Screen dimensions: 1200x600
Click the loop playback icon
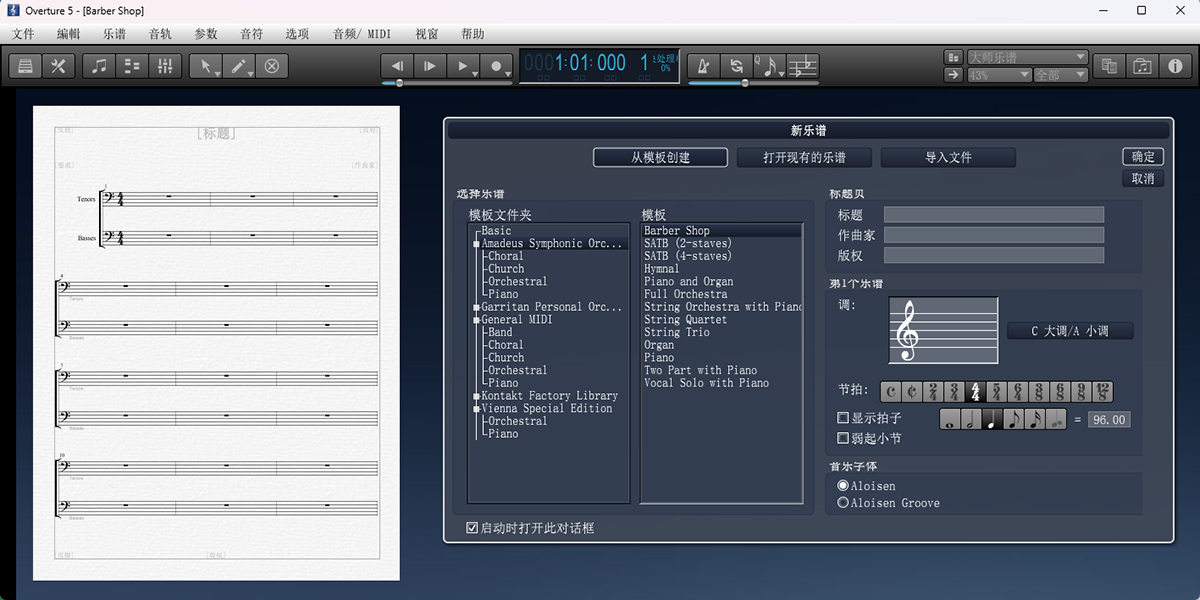coord(737,66)
